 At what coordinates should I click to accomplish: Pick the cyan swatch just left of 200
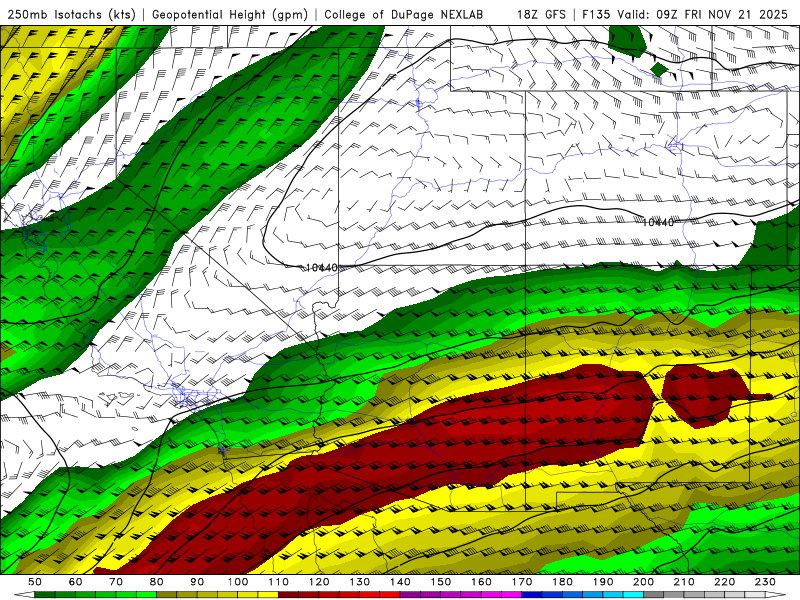[x=633, y=594]
